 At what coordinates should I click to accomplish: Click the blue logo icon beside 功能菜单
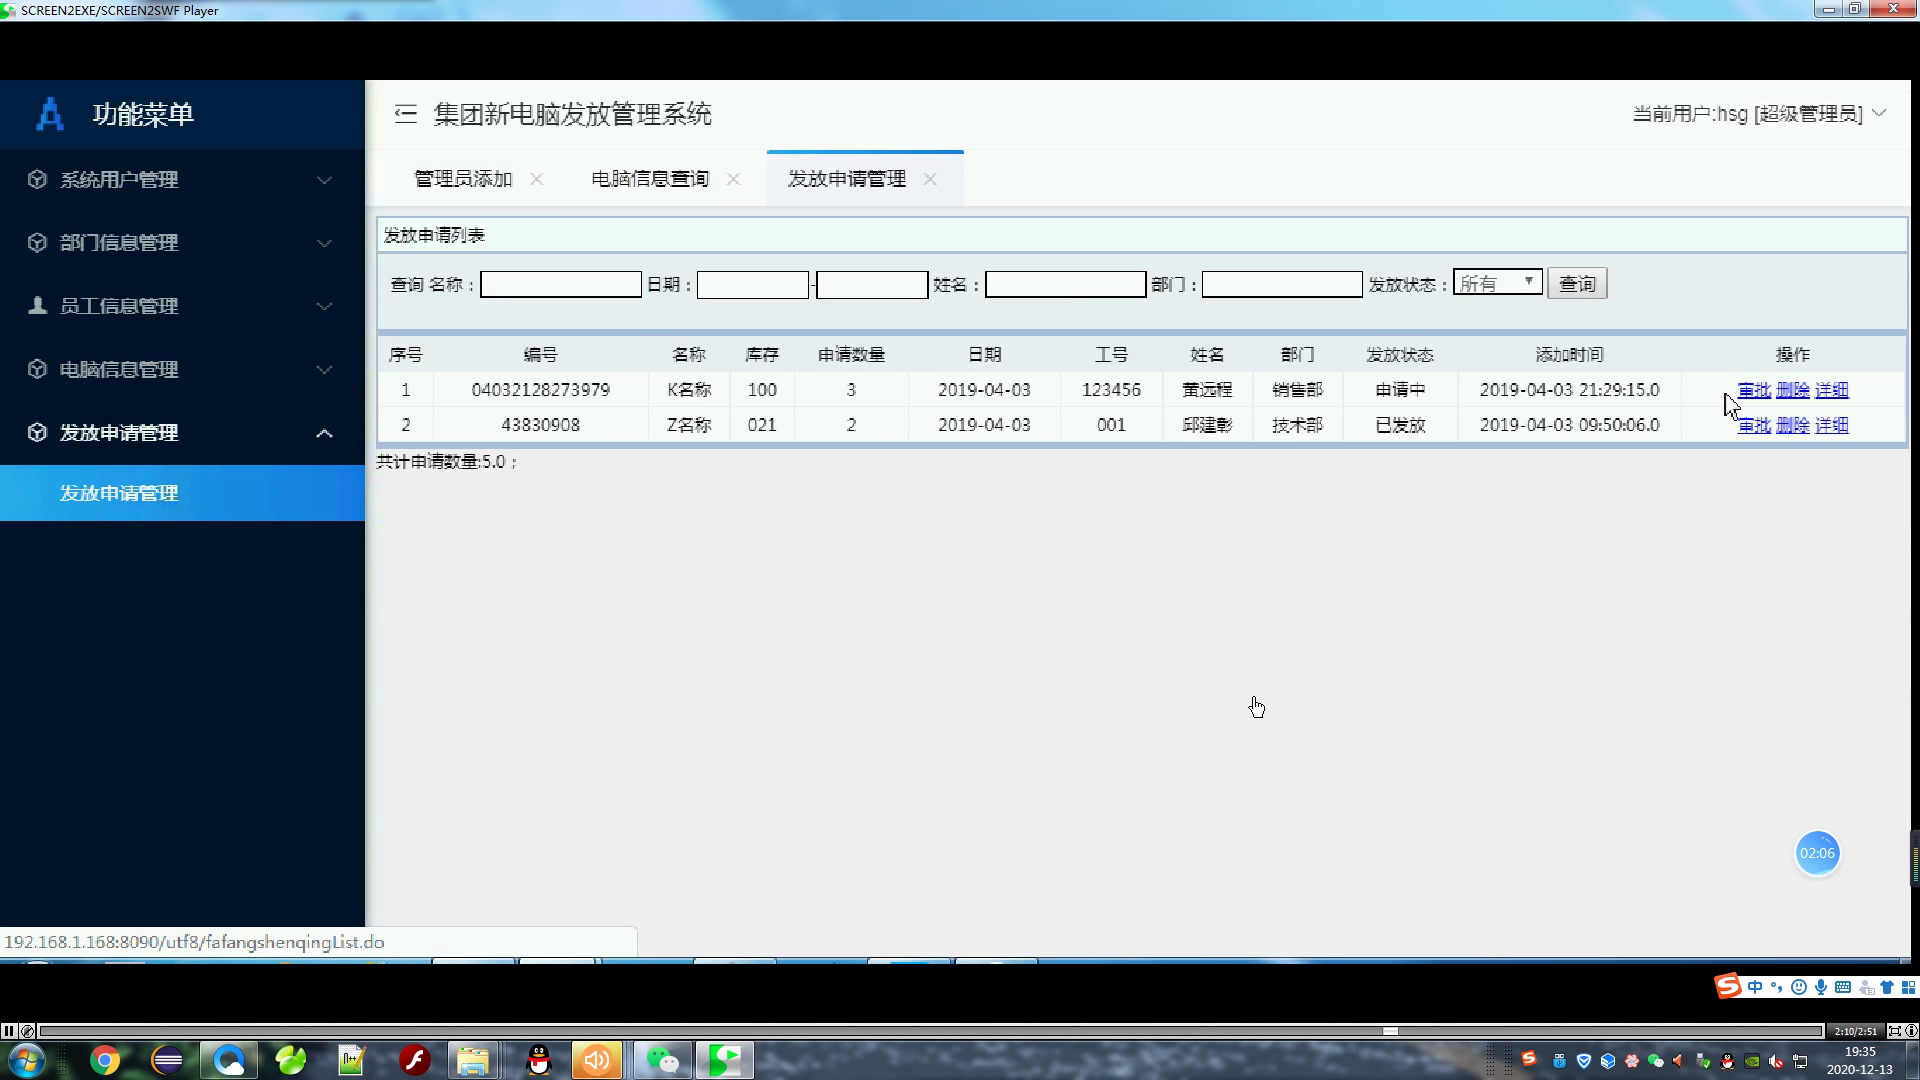click(49, 114)
